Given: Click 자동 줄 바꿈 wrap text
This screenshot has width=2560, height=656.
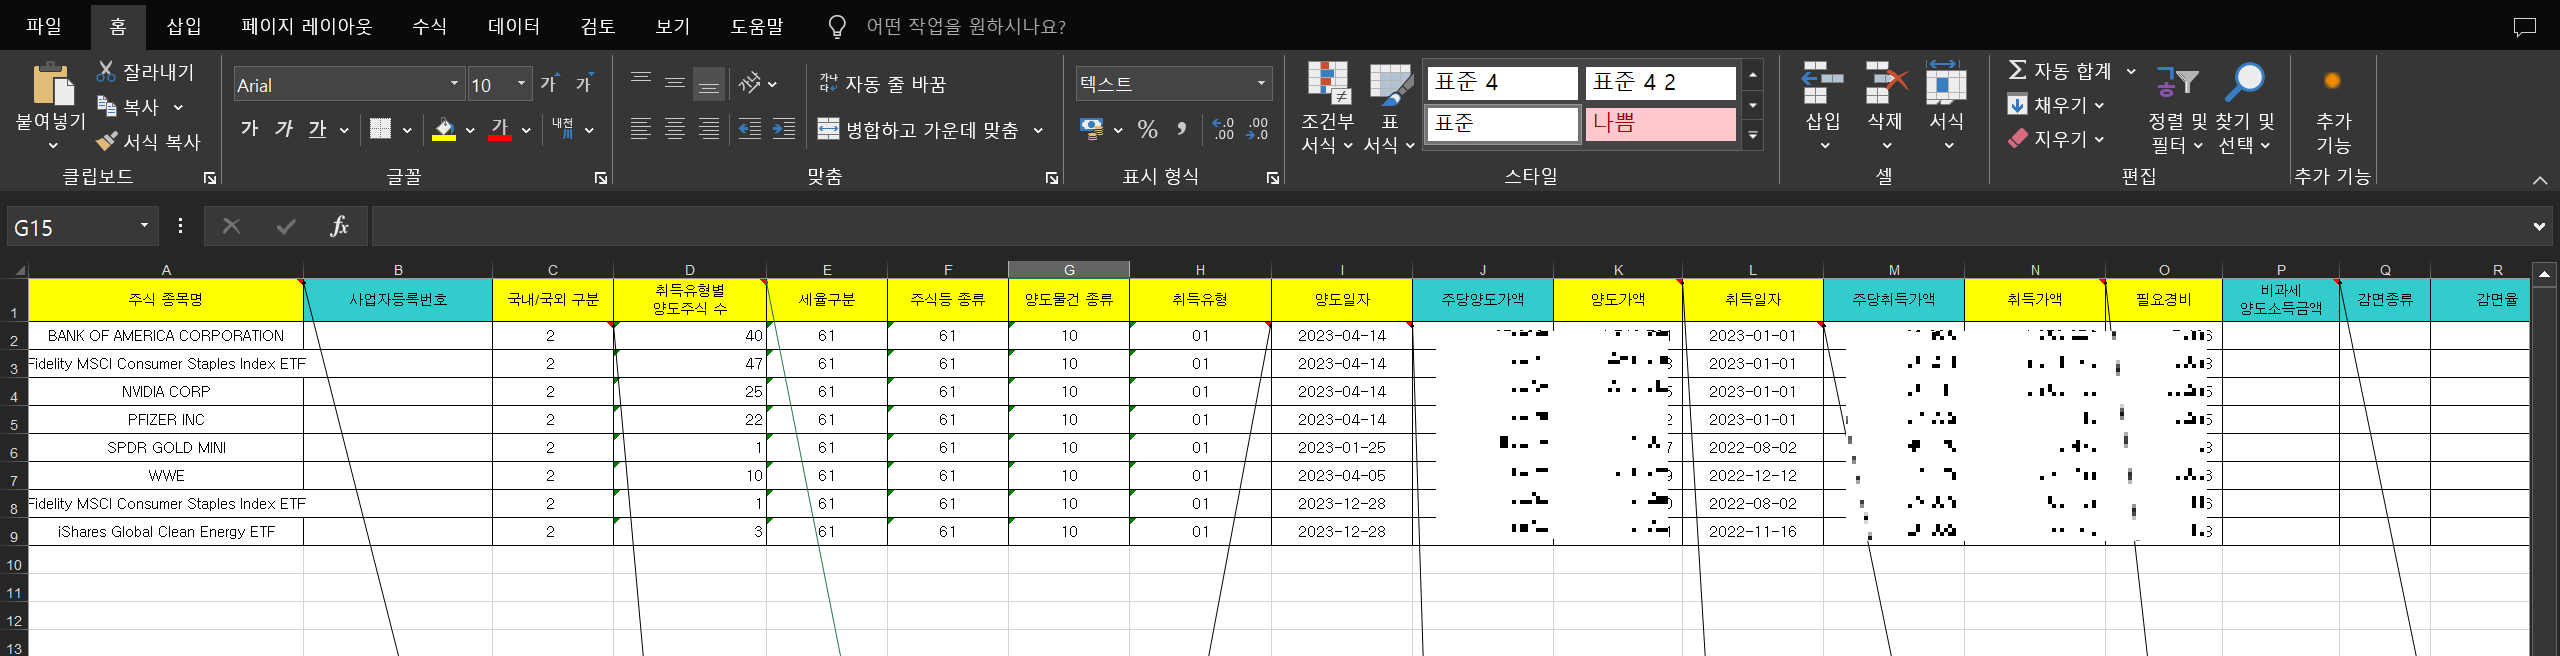Looking at the screenshot, I should 882,84.
